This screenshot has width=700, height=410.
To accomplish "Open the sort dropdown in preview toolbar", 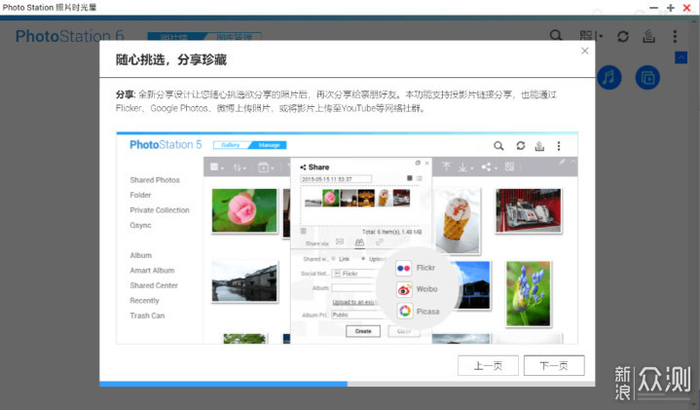I will point(239,167).
